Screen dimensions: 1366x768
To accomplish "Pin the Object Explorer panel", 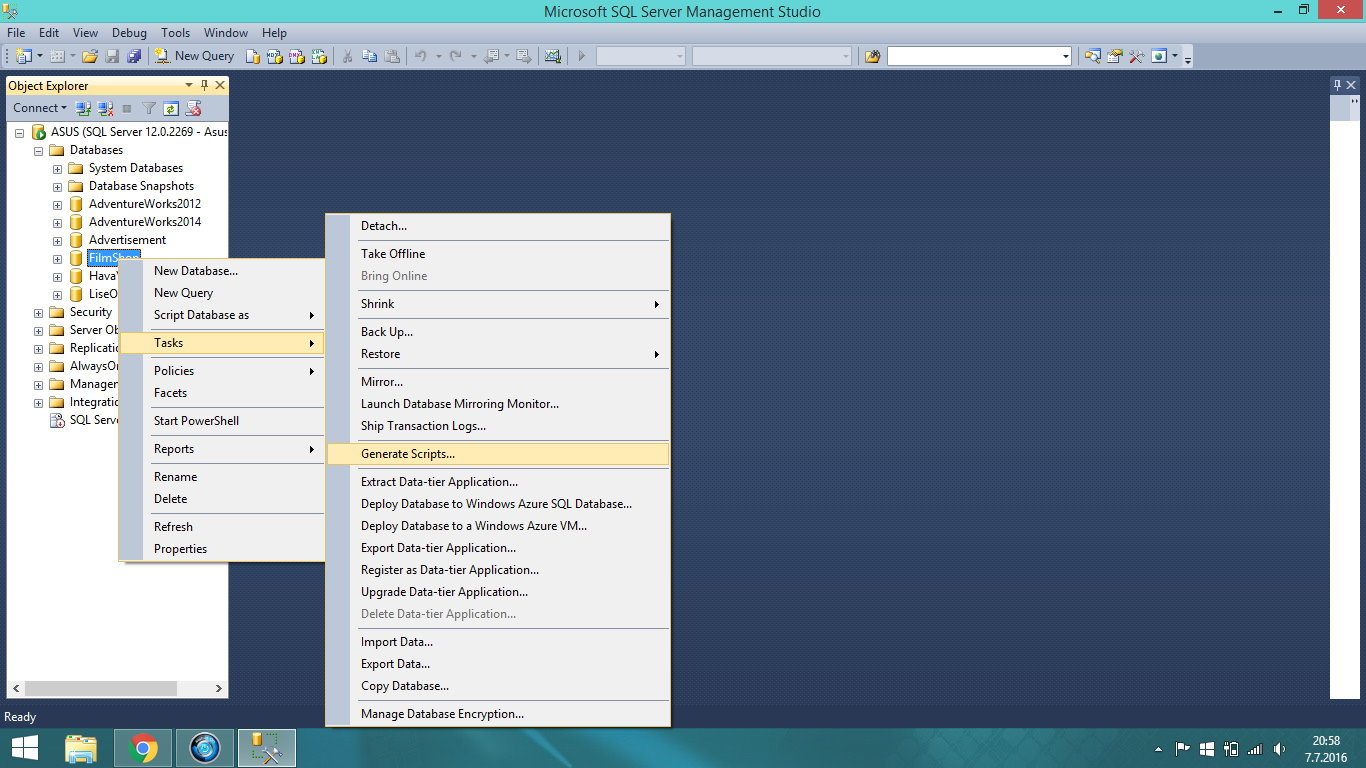I will pyautogui.click(x=205, y=86).
